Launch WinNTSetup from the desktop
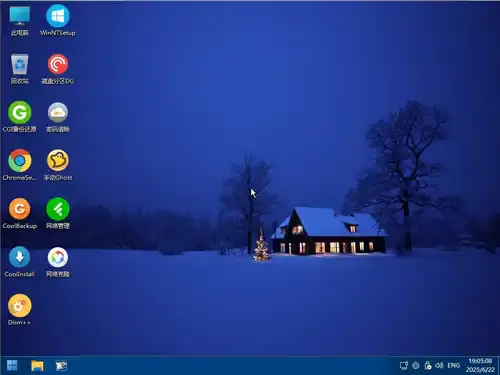 click(58, 21)
